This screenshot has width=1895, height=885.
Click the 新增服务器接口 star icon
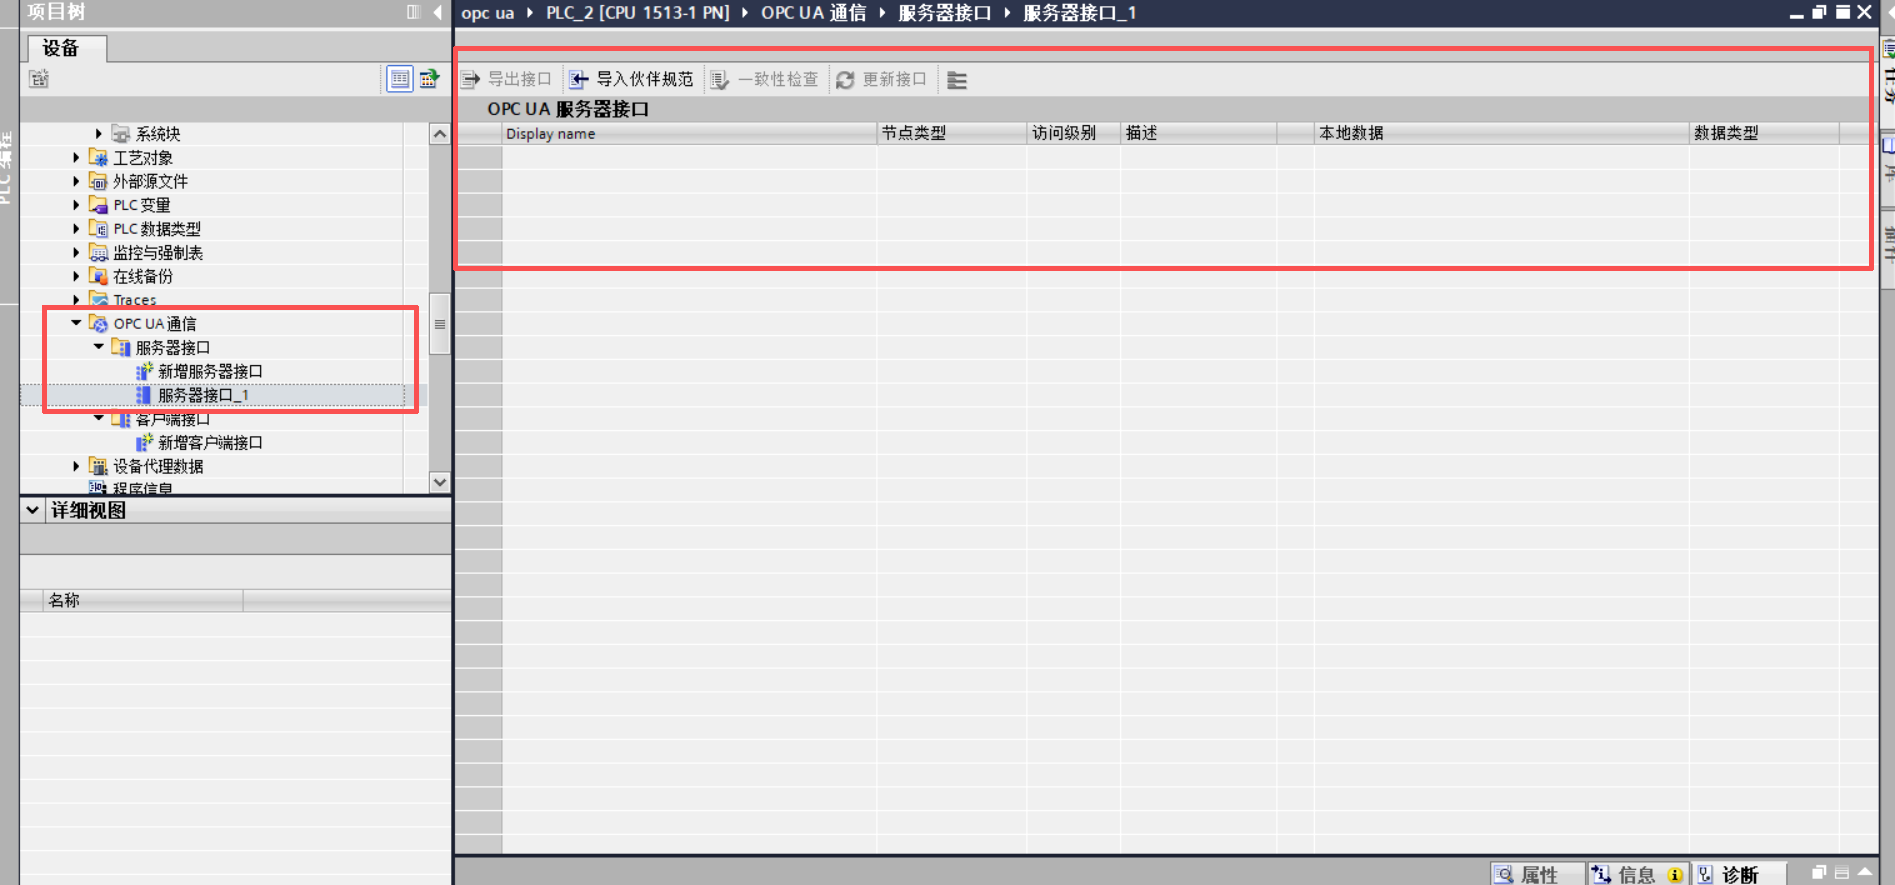pyautogui.click(x=144, y=371)
